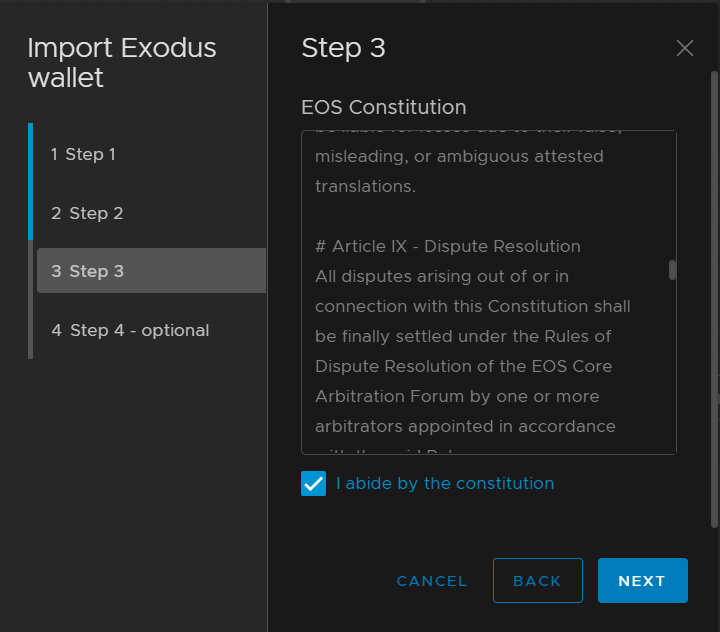Image resolution: width=720 pixels, height=632 pixels.
Task: Go to Step 1 in wizard sidebar
Action: 83,154
